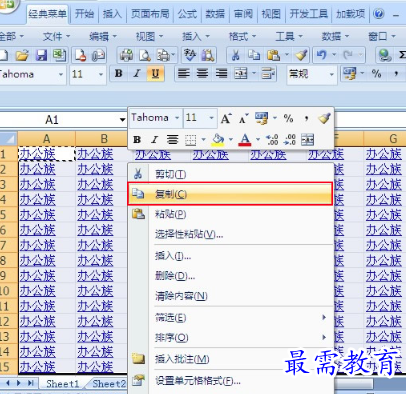This screenshot has height=394, width=406.
Task: Toggle Italic in the formatting toolbar
Action: 137,74
